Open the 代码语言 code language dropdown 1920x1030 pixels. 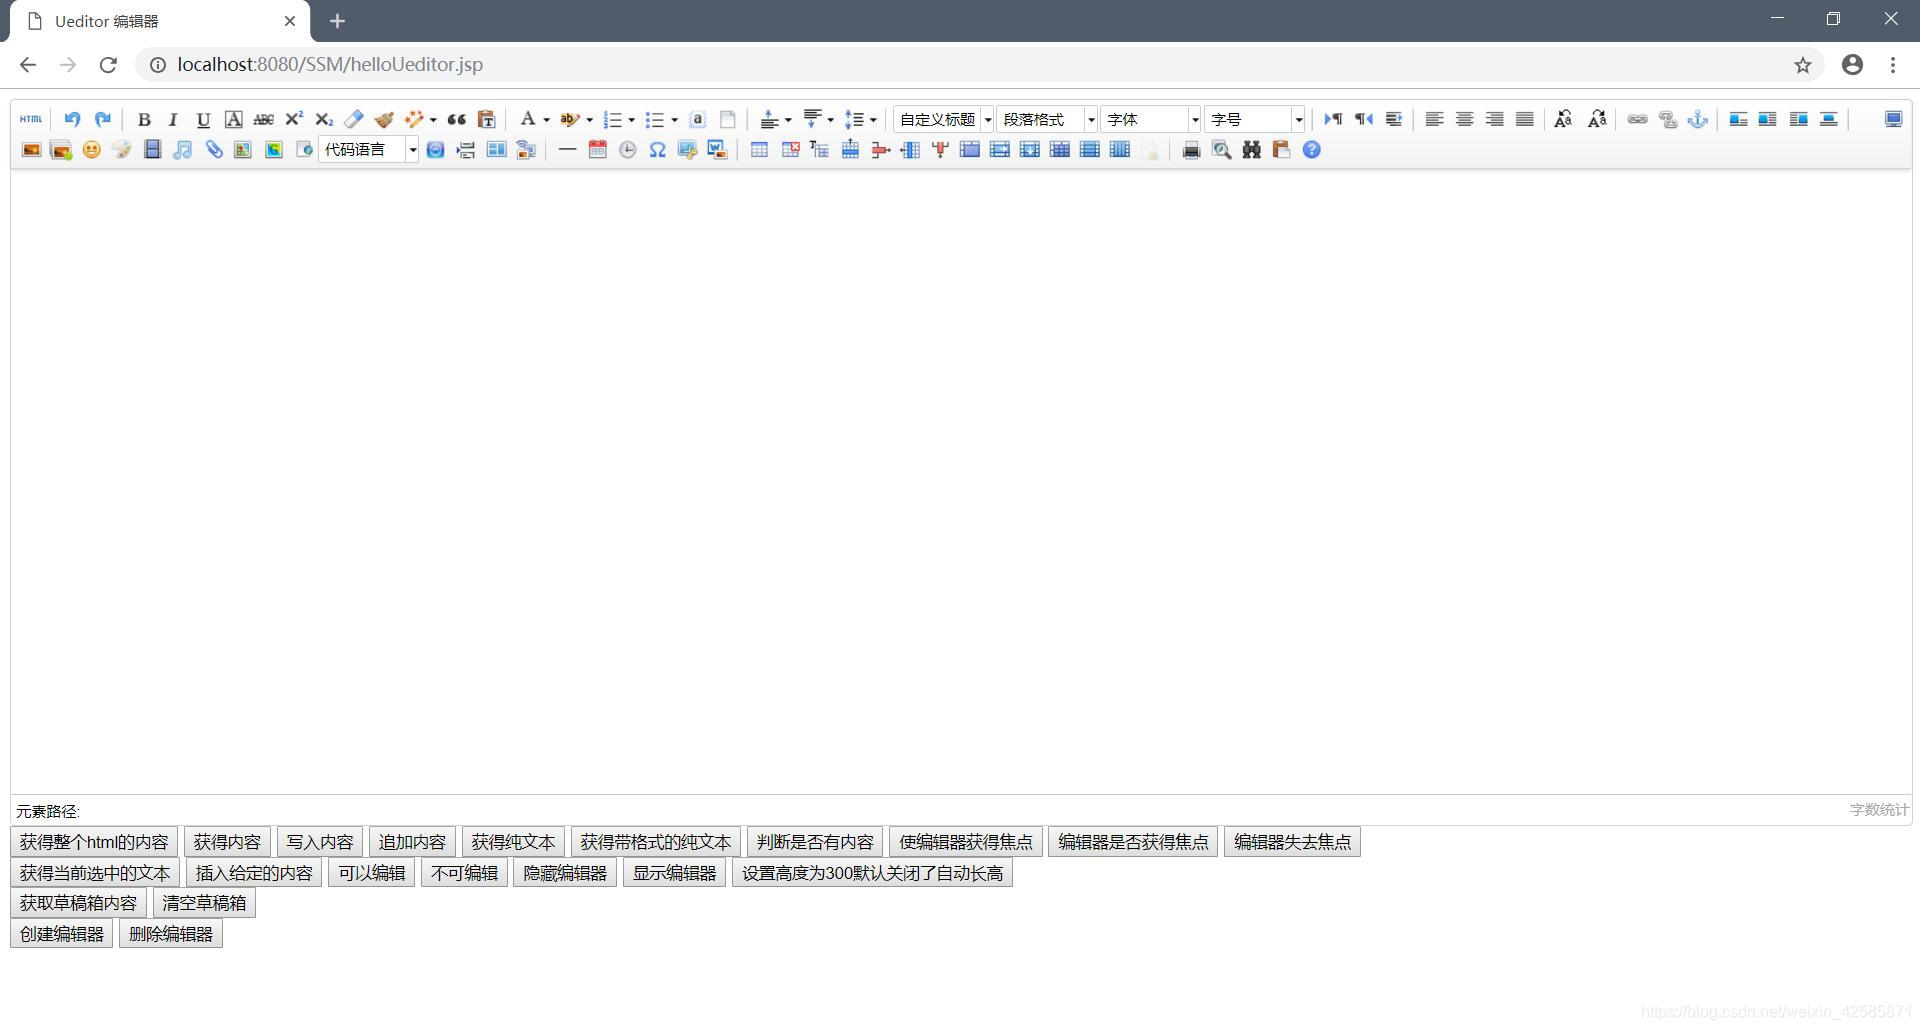[x=368, y=150]
